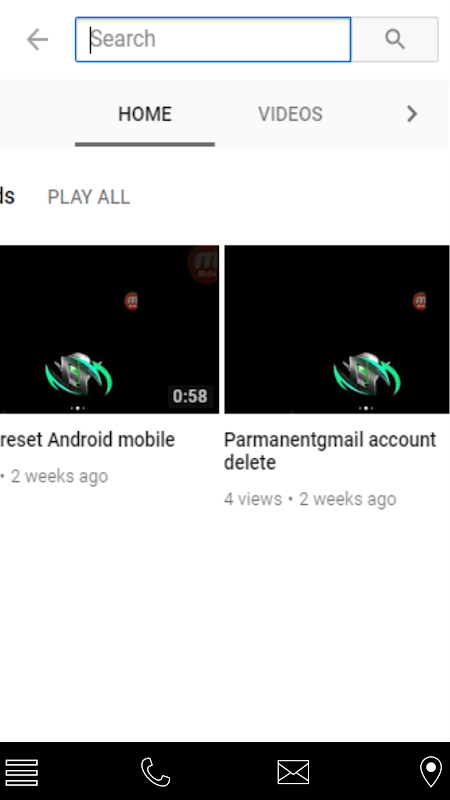Open the reset Android mobile video thumbnail
The width and height of the screenshot is (450, 800).
[109, 329]
